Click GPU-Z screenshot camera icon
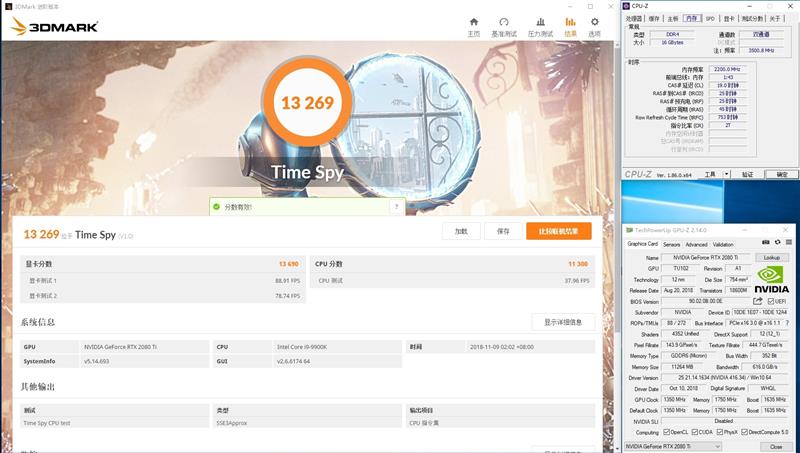The image size is (800, 453). [765, 243]
